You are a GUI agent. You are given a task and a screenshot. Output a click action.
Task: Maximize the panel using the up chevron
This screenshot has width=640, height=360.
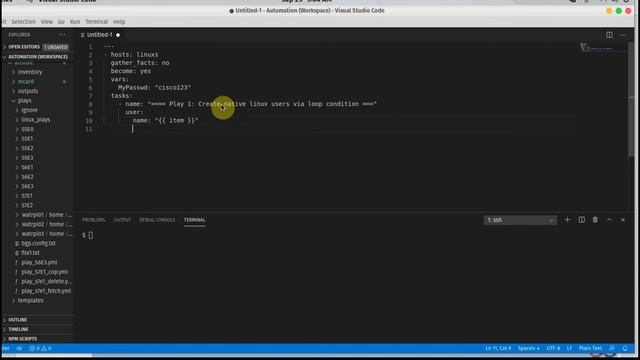pyautogui.click(x=609, y=220)
